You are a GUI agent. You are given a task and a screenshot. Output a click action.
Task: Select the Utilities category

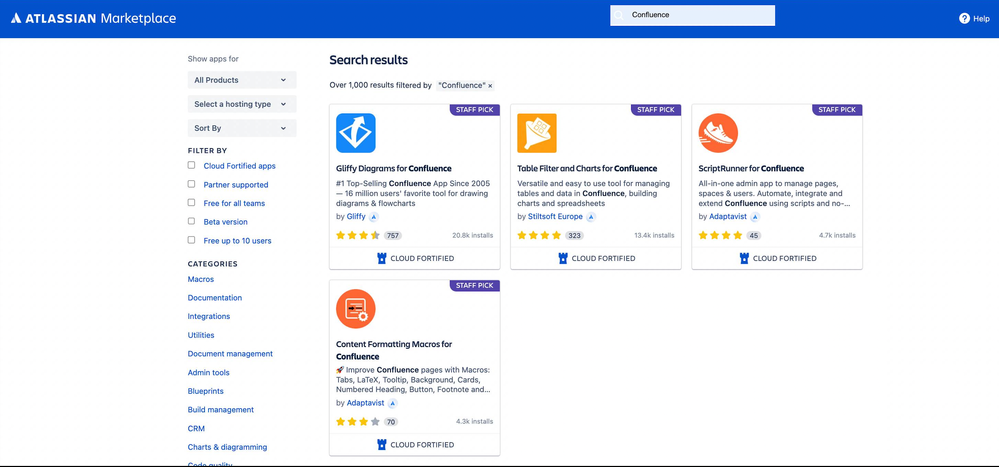click(201, 335)
